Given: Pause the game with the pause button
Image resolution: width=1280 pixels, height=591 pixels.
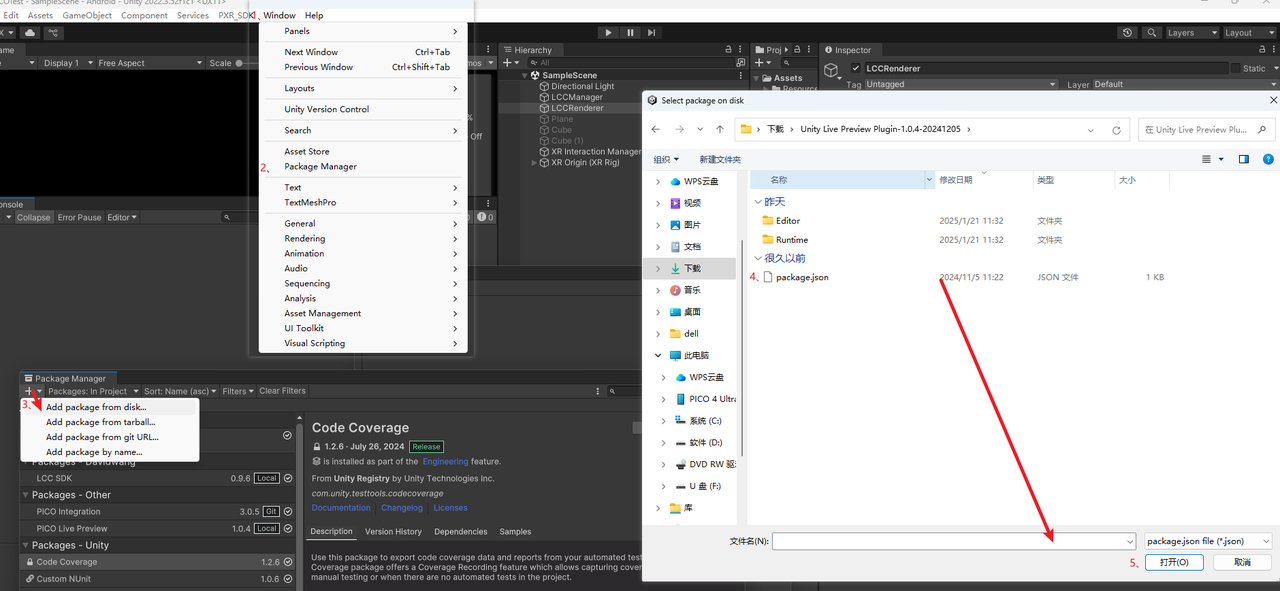Looking at the screenshot, I should pyautogui.click(x=630, y=32).
